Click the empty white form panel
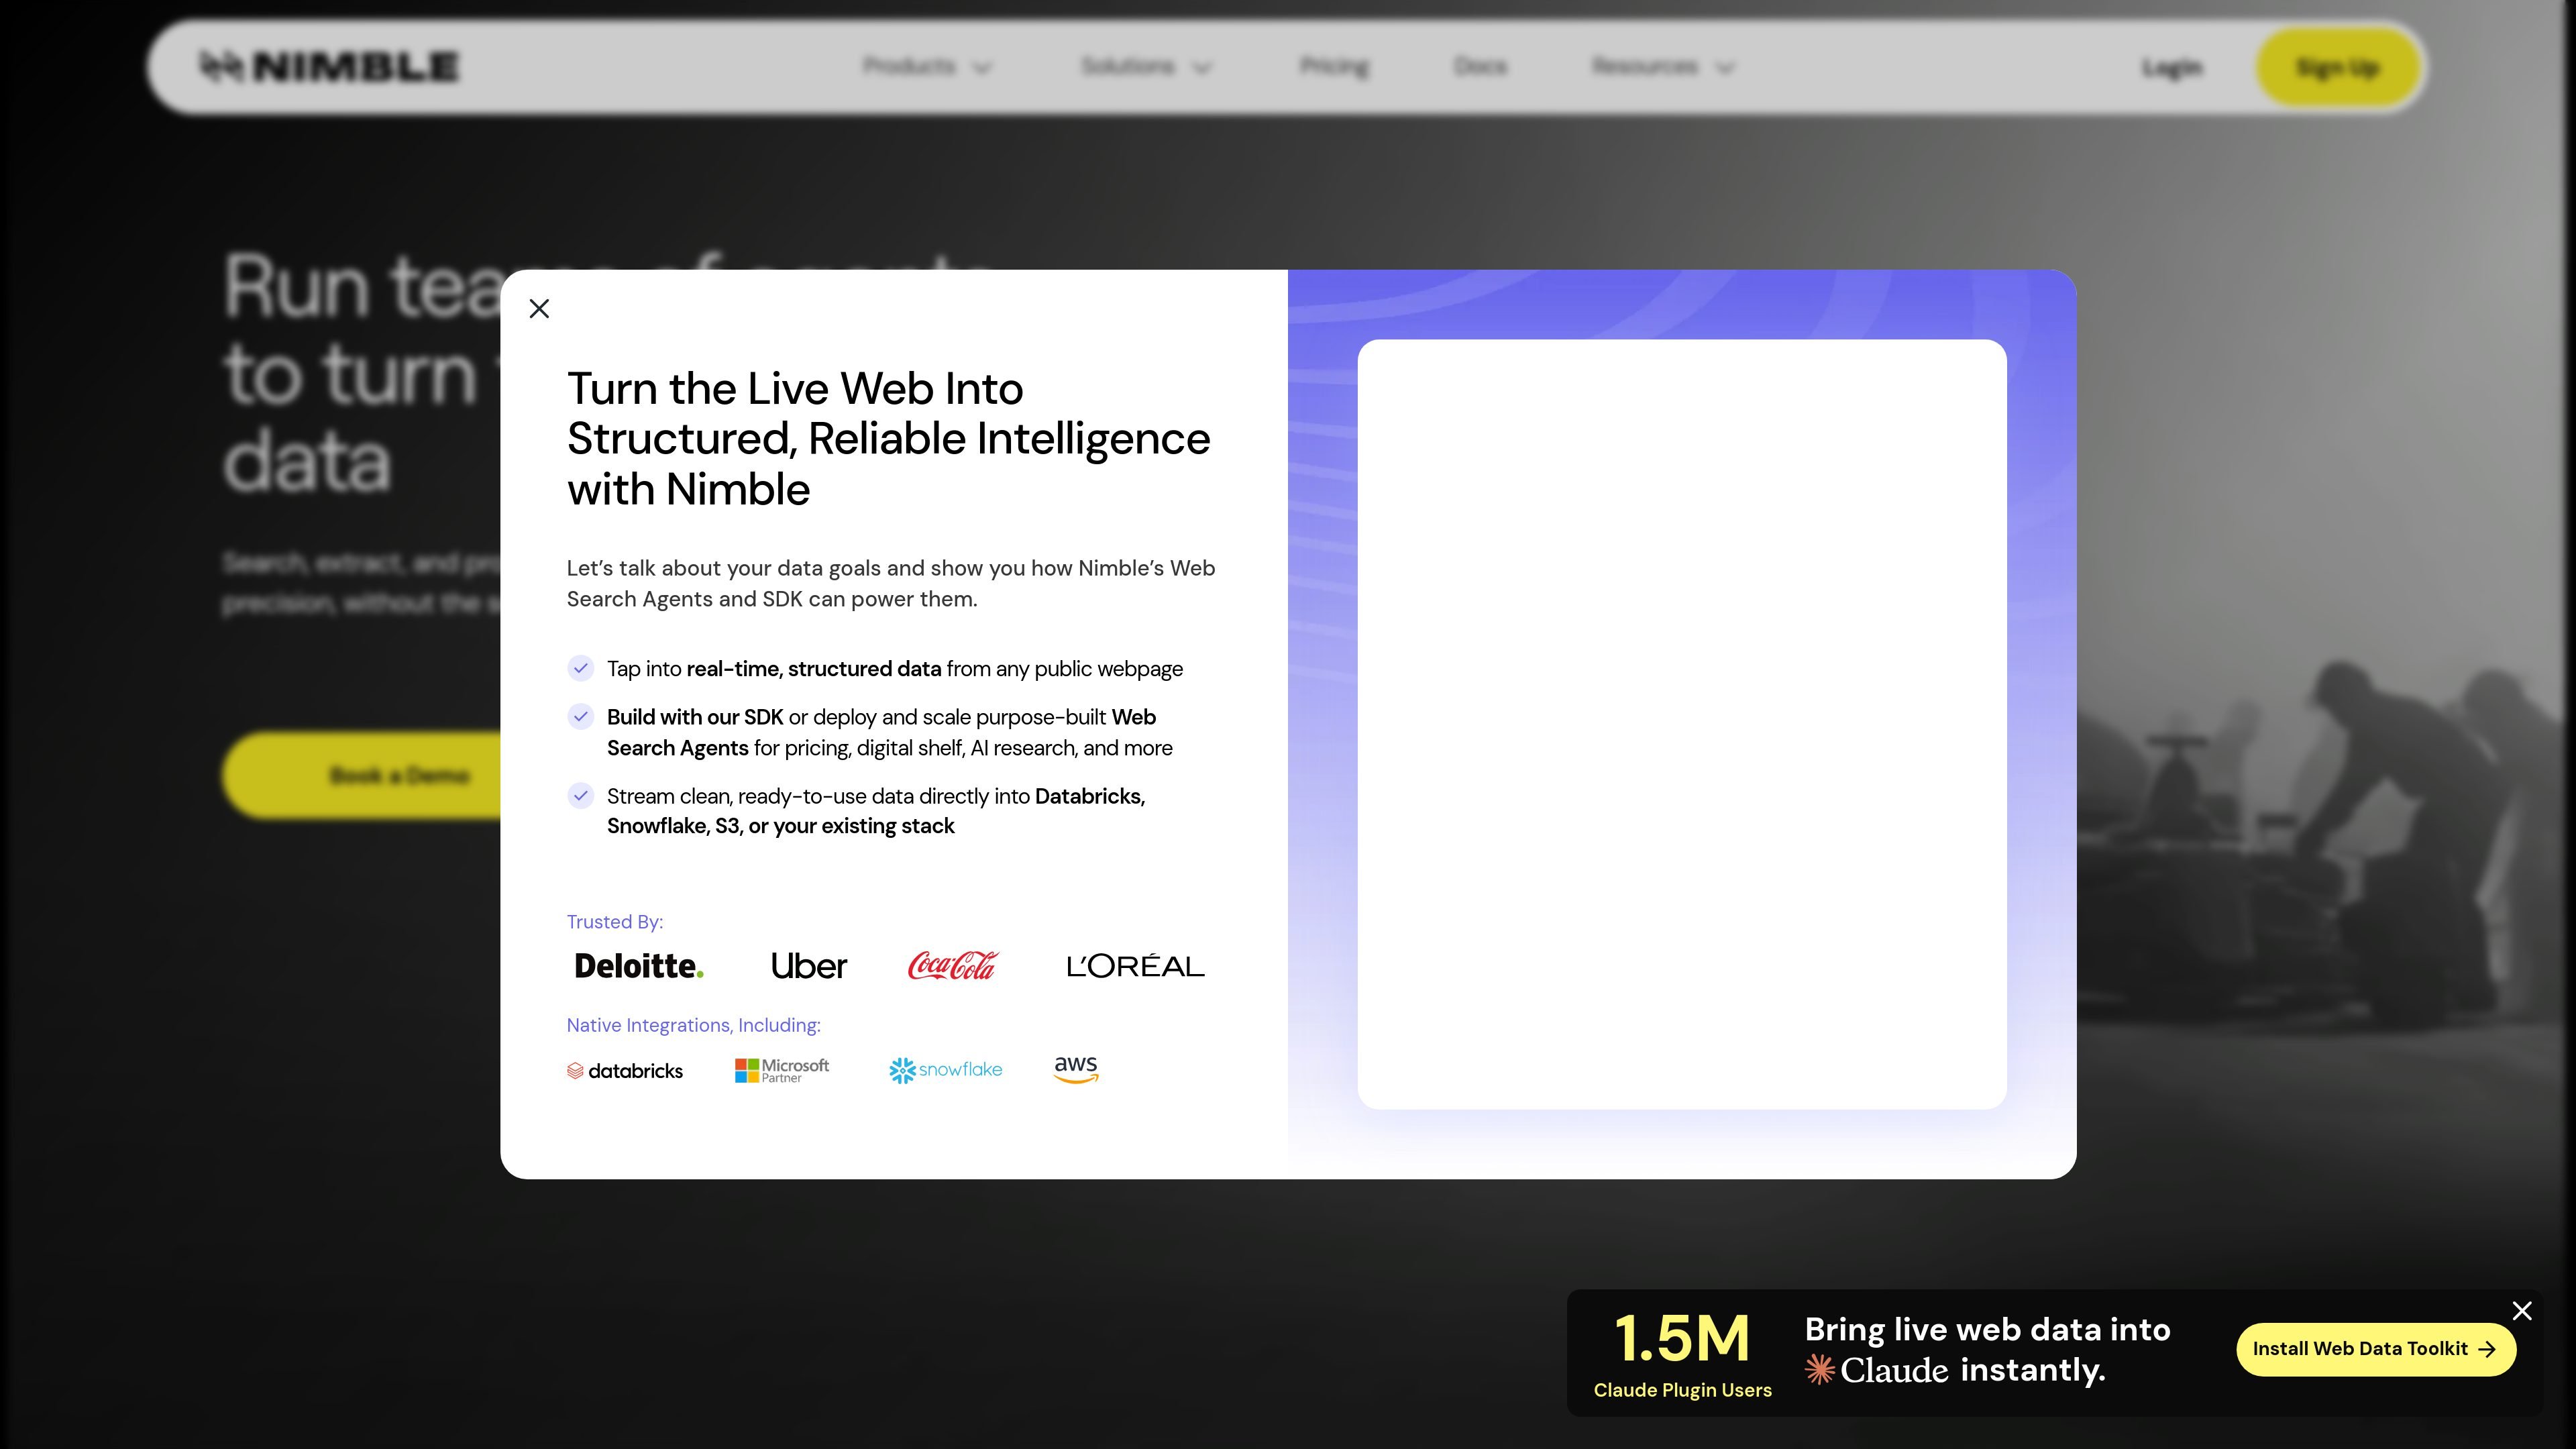The image size is (2576, 1449). pos(1681,724)
